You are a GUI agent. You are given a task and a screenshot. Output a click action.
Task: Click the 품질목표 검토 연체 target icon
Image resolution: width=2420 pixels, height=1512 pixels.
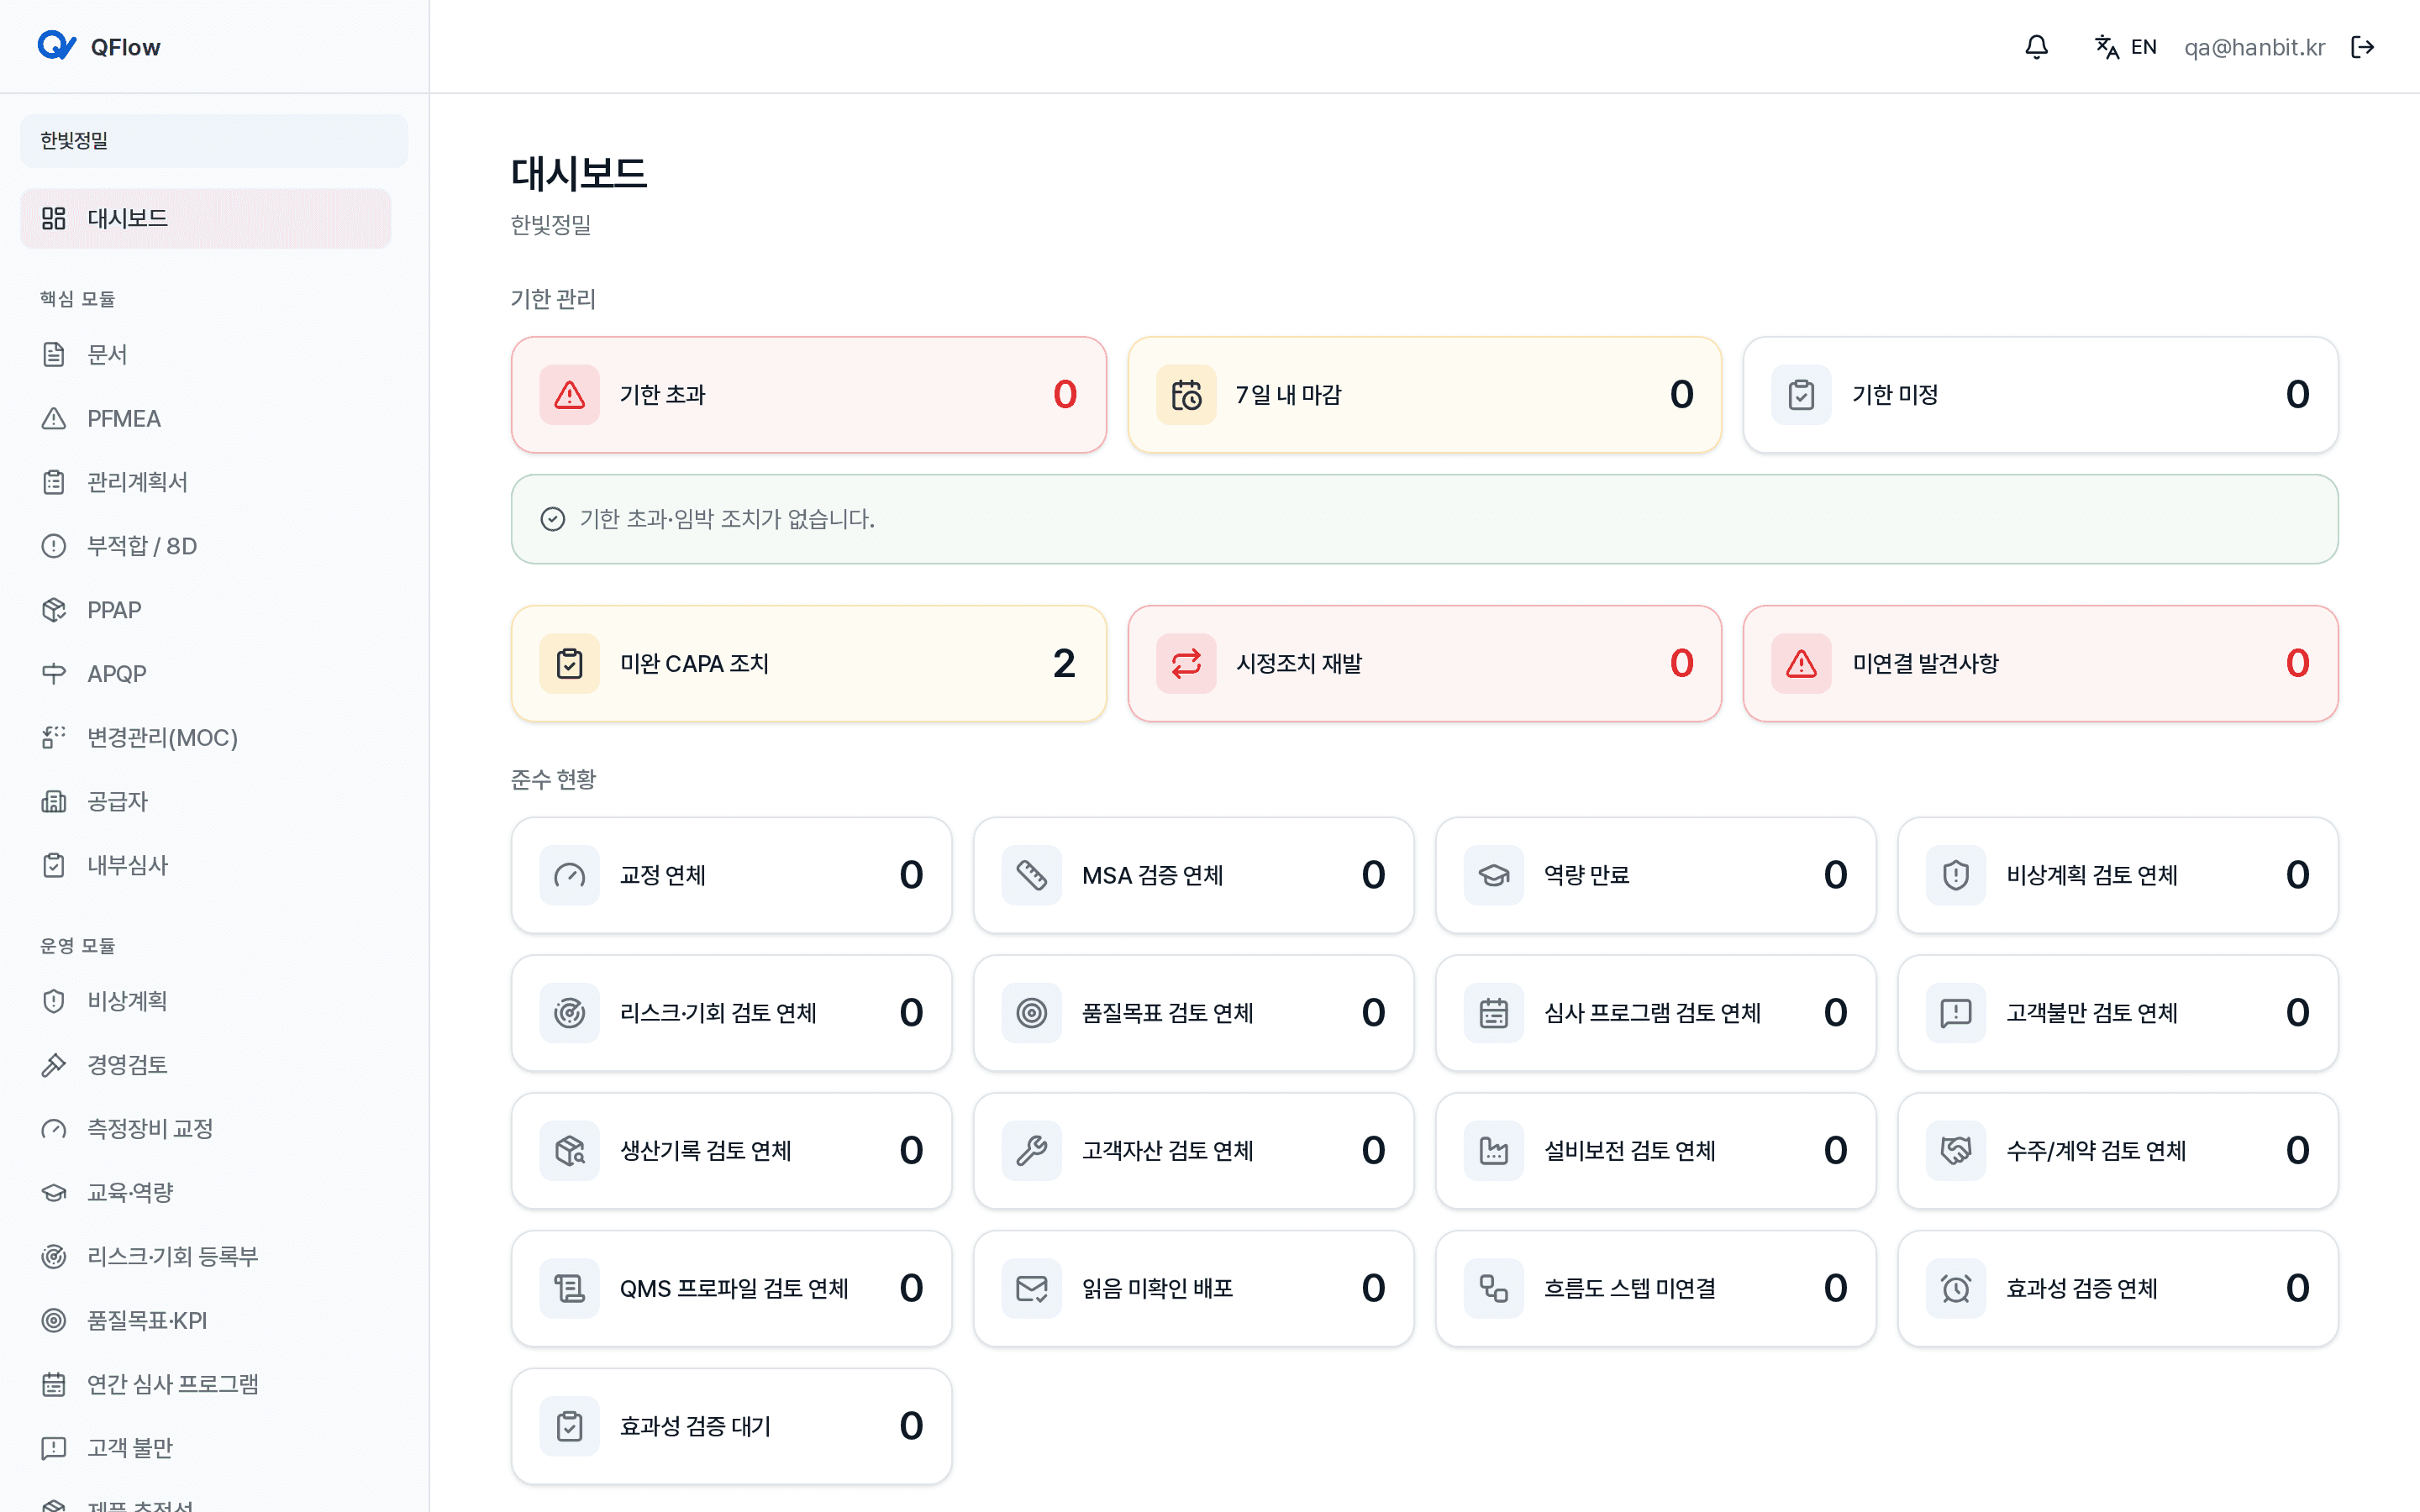[x=1032, y=1013]
